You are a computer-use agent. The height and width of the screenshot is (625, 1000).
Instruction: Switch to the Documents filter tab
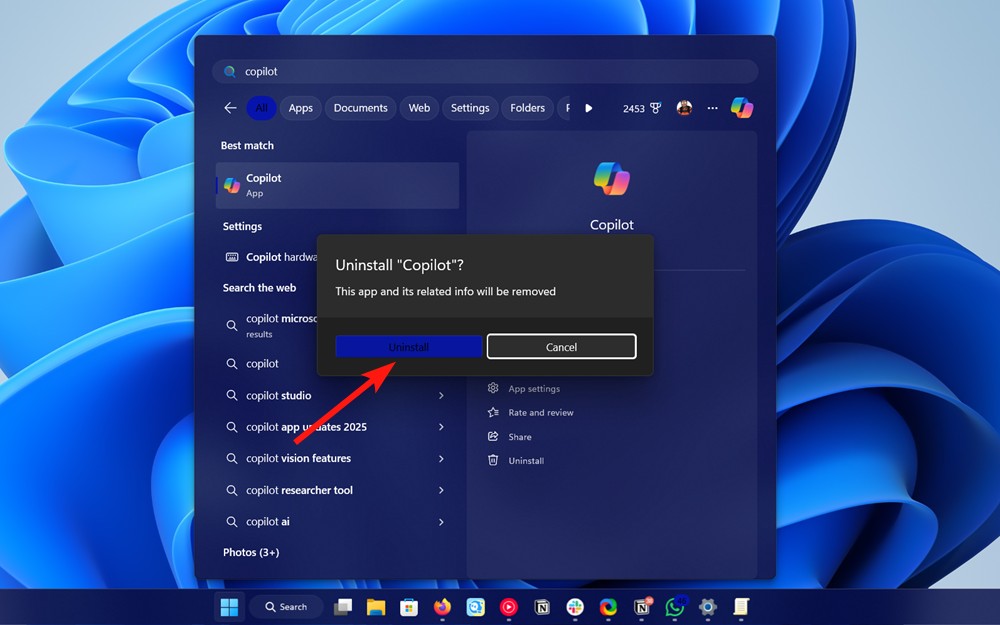tap(360, 108)
